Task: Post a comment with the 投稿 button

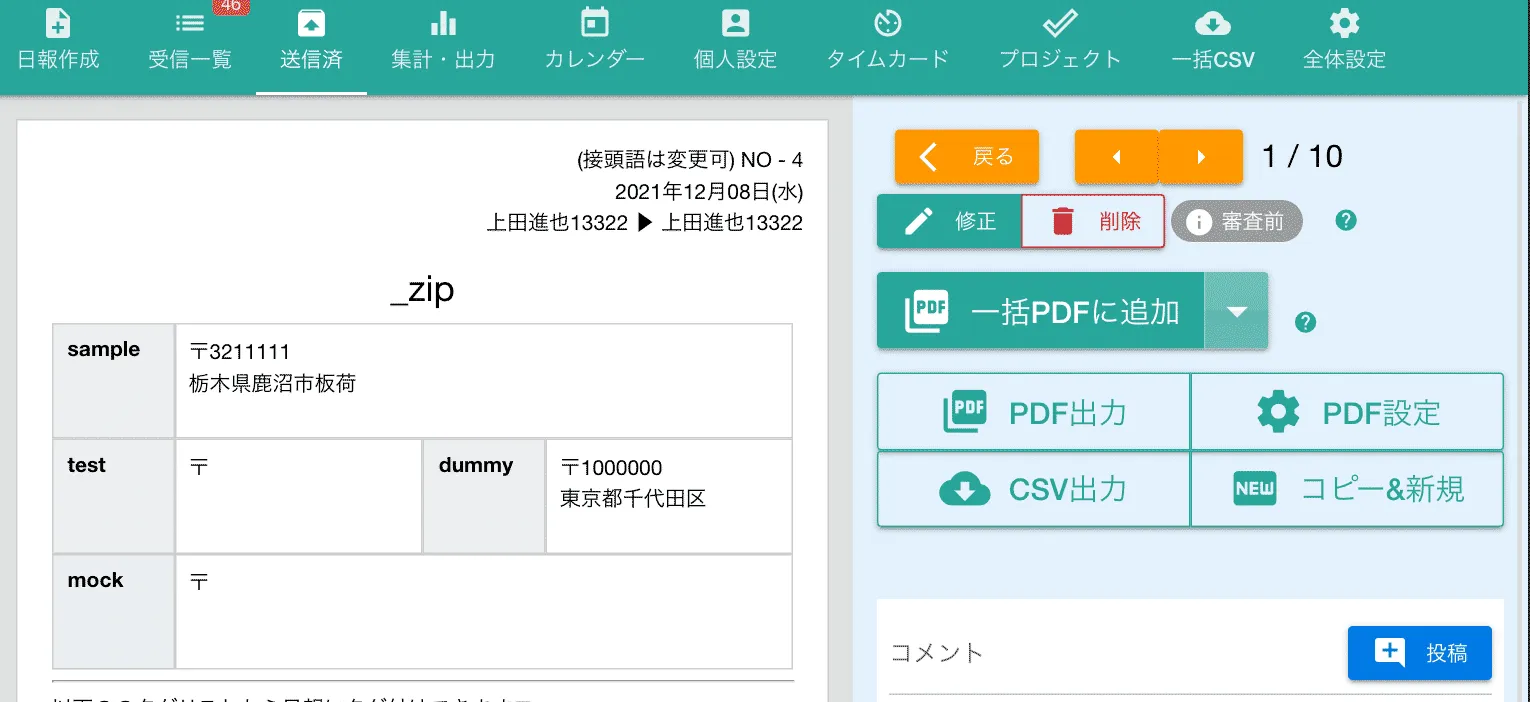Action: (1419, 652)
